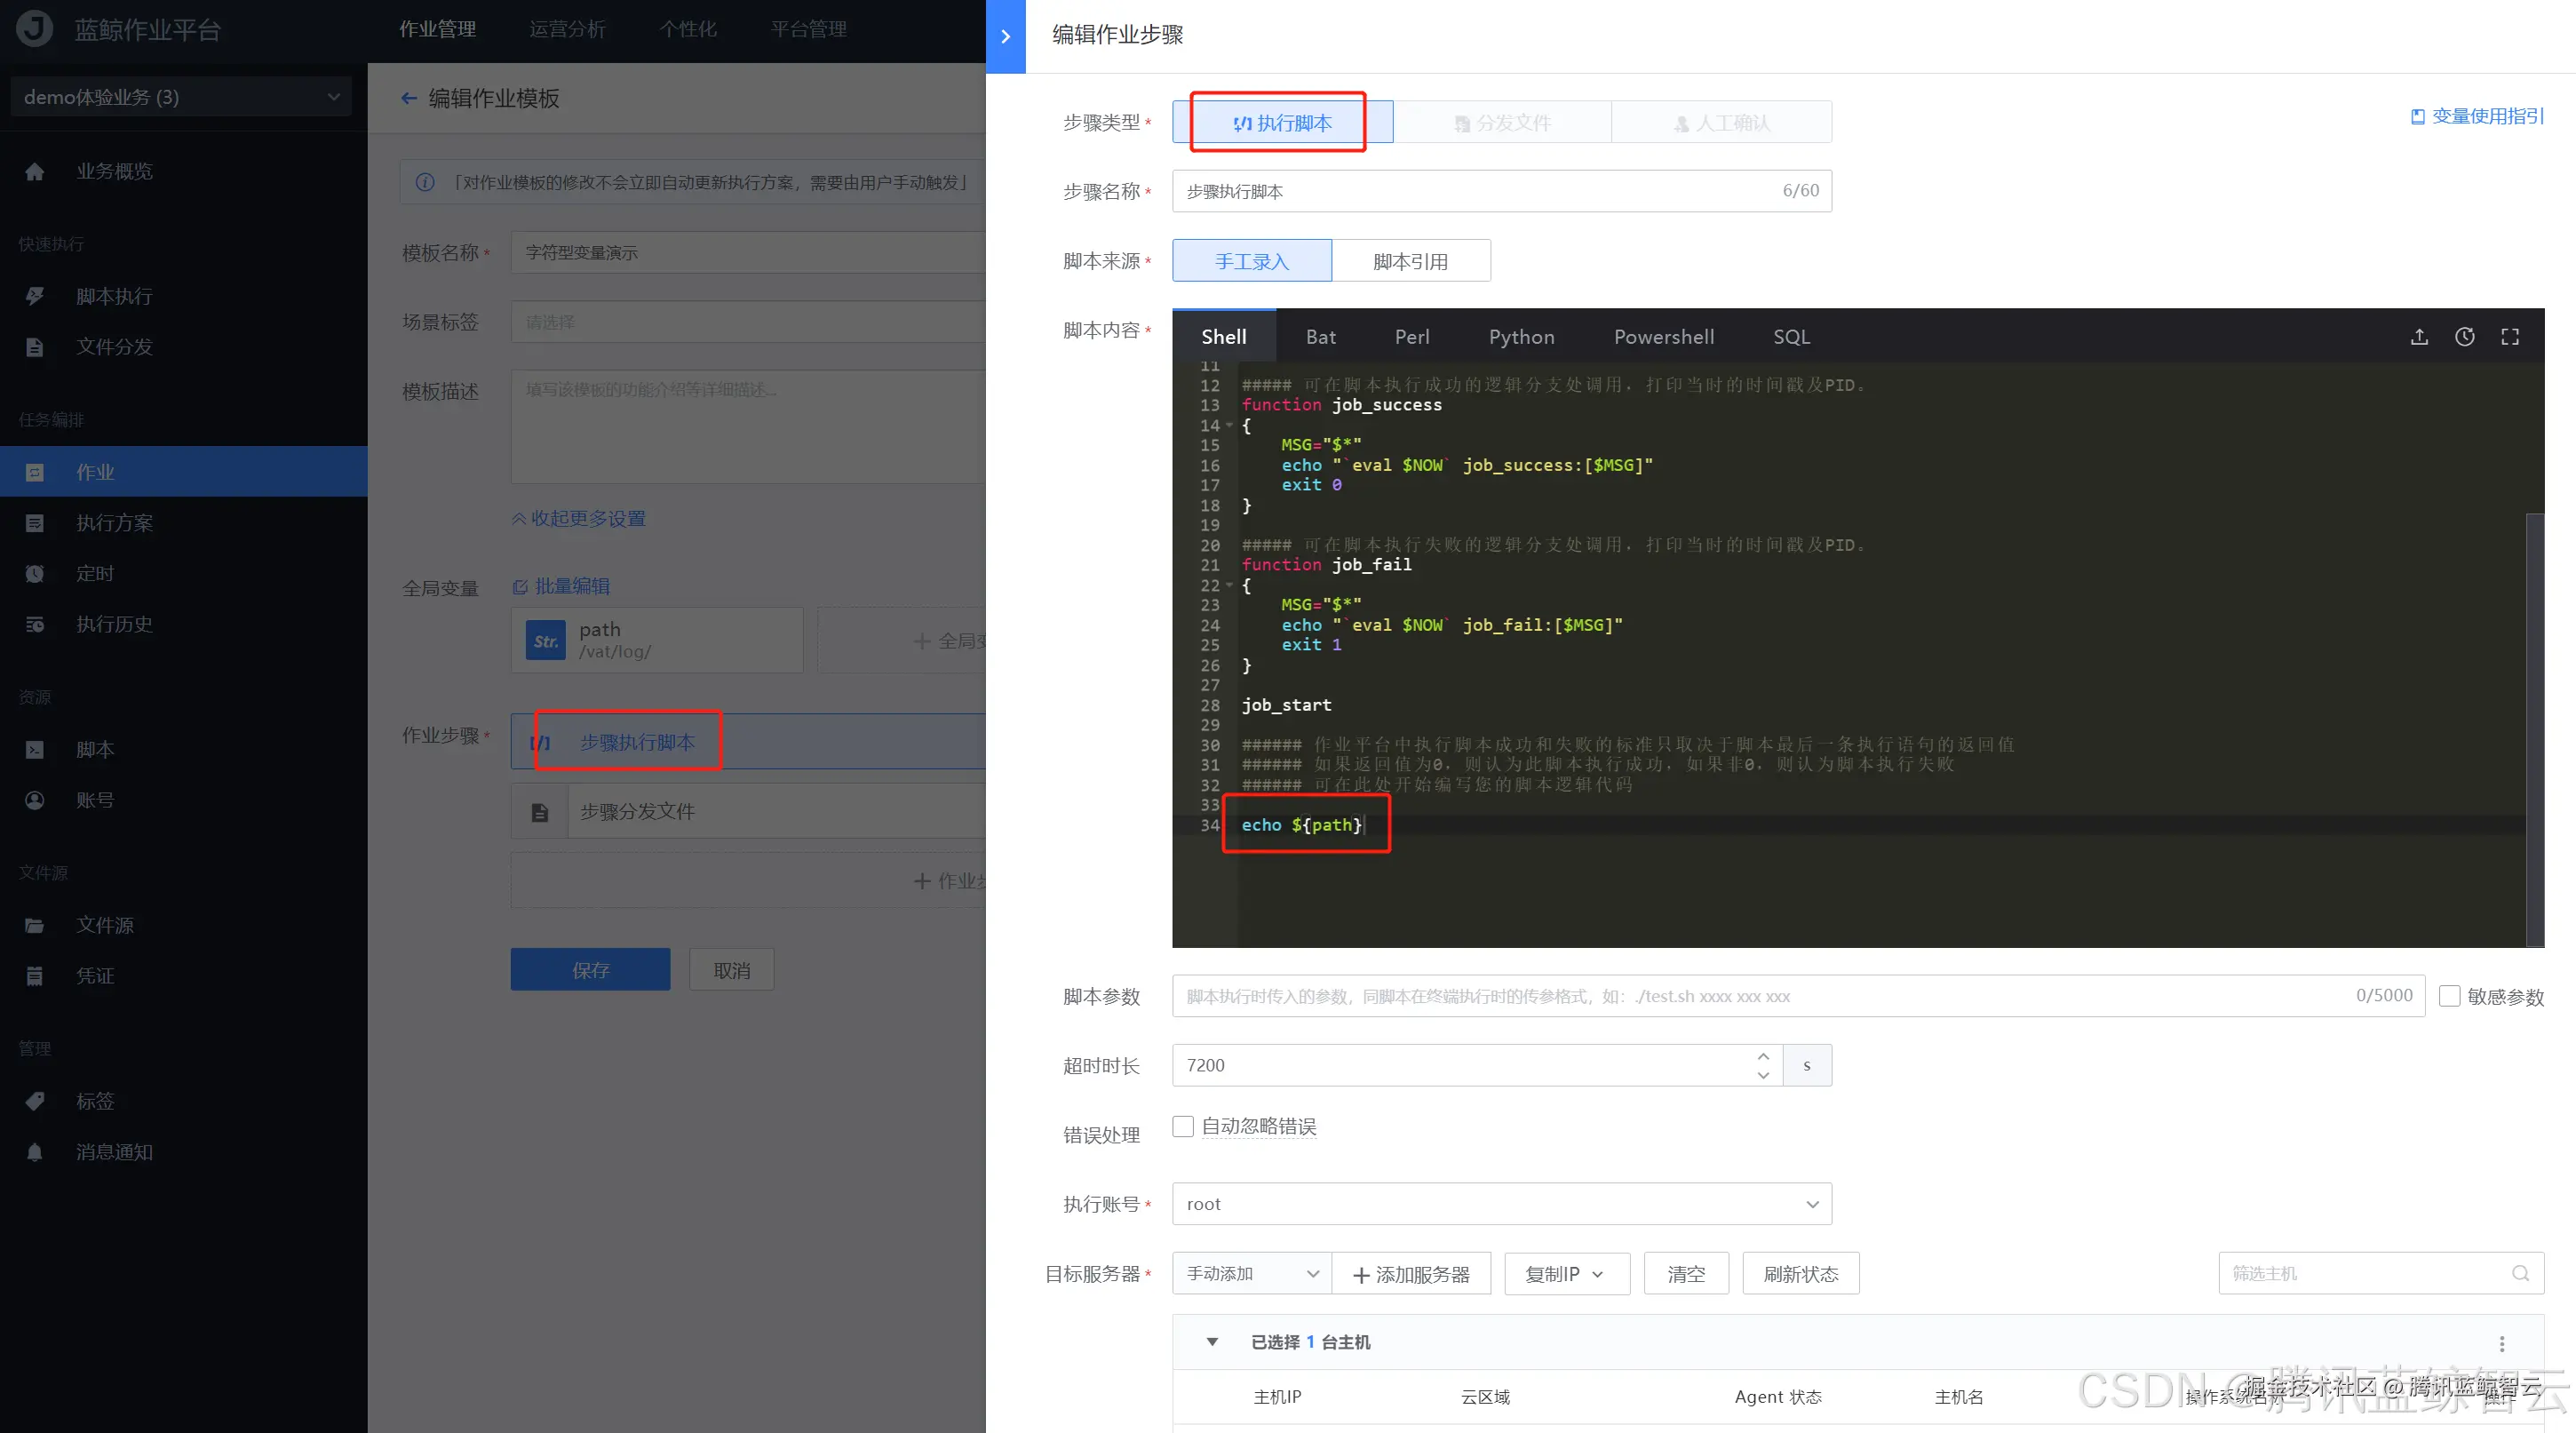
Task: Toggle fullscreen editor icon
Action: pos(2510,337)
